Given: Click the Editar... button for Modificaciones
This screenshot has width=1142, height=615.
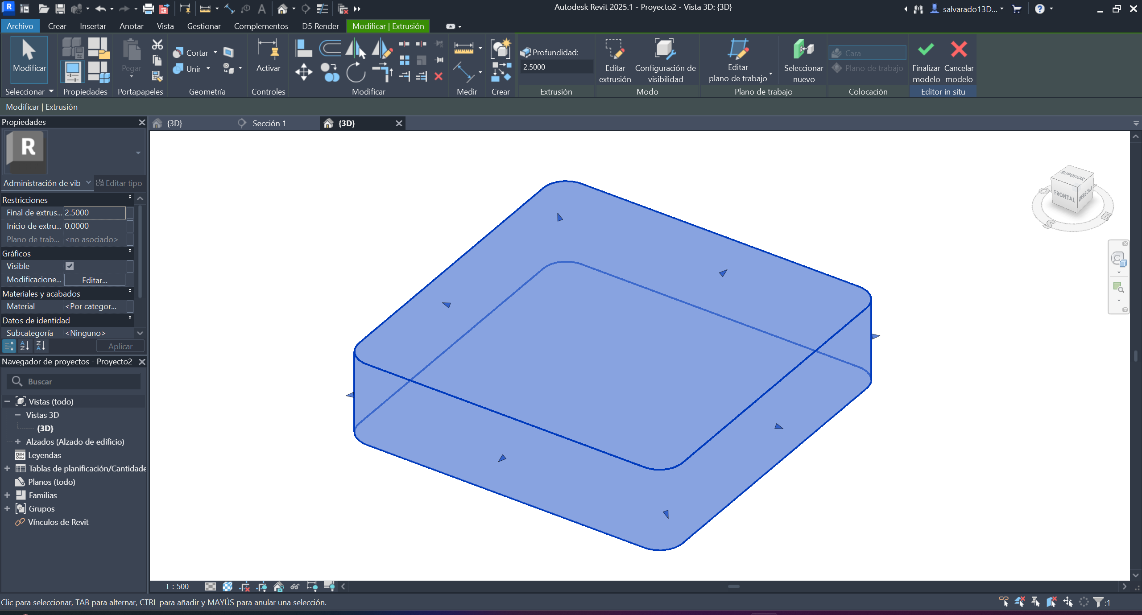Looking at the screenshot, I should 95,280.
